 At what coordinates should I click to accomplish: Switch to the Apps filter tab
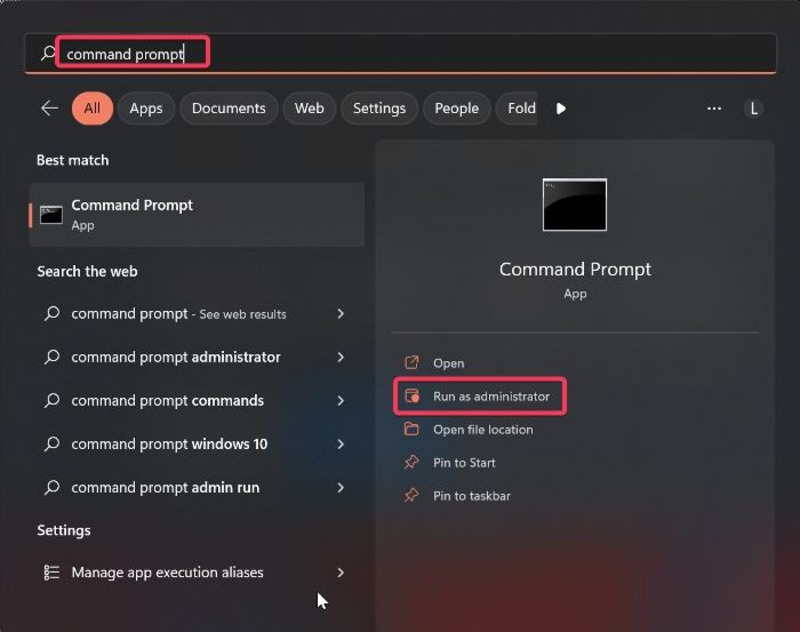pos(146,108)
